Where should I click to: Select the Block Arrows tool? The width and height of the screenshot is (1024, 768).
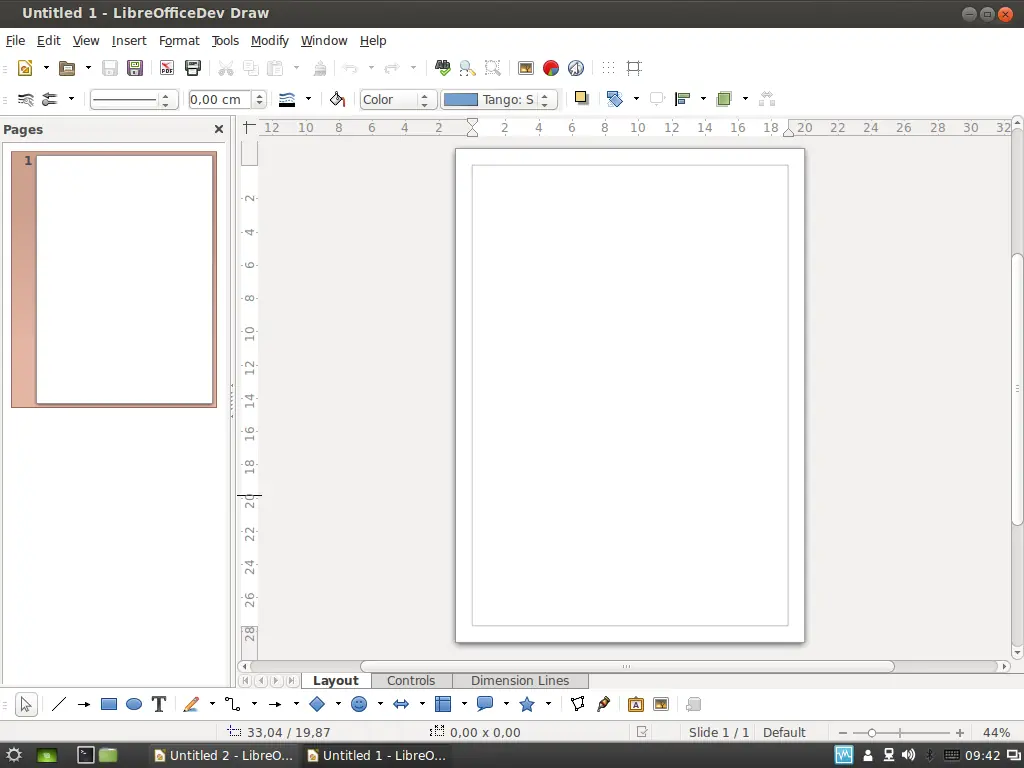(401, 705)
